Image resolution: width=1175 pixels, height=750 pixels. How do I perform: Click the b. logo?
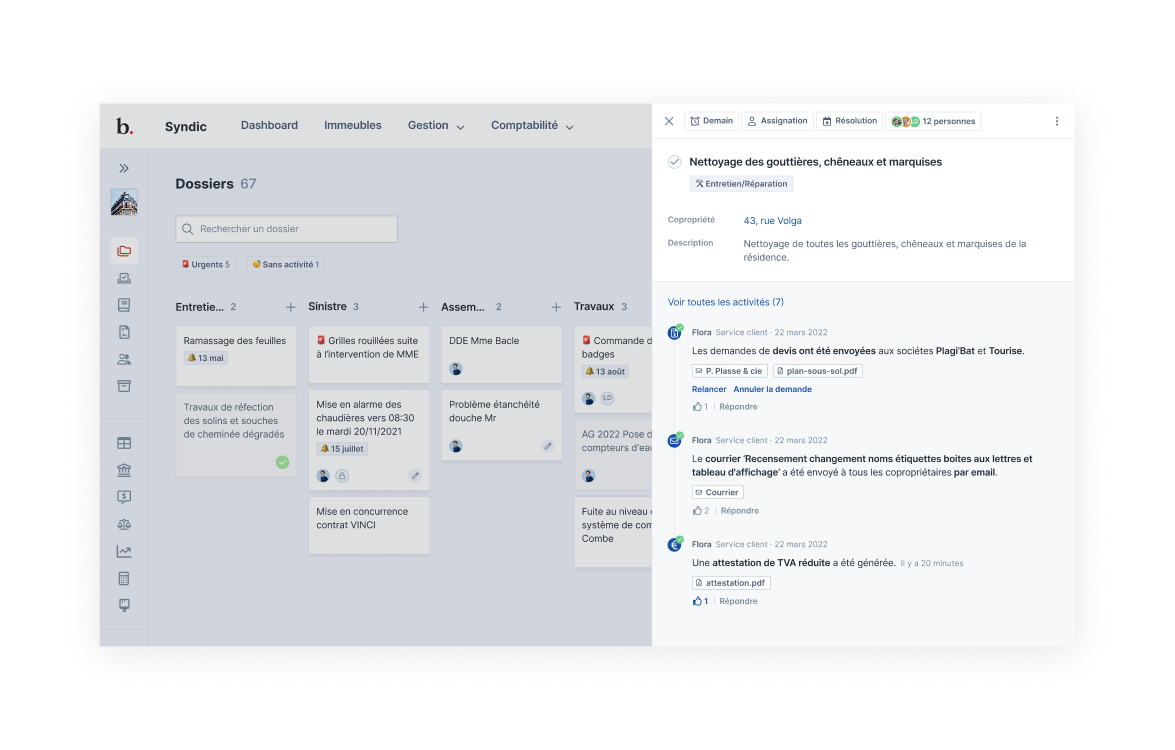[x=124, y=126]
